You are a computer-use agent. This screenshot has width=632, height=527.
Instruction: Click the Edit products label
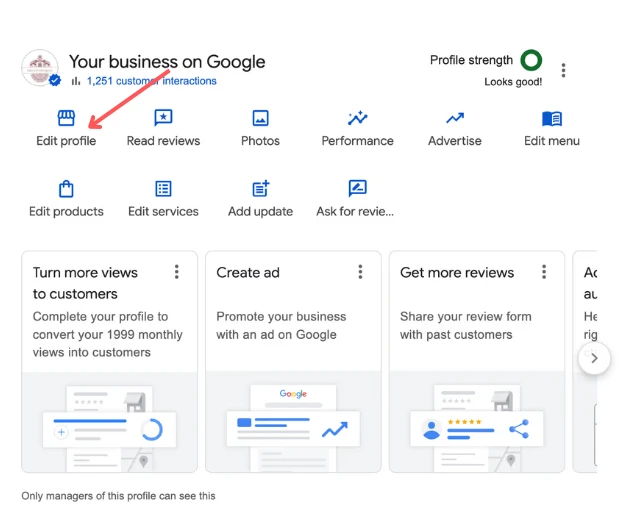click(x=66, y=211)
